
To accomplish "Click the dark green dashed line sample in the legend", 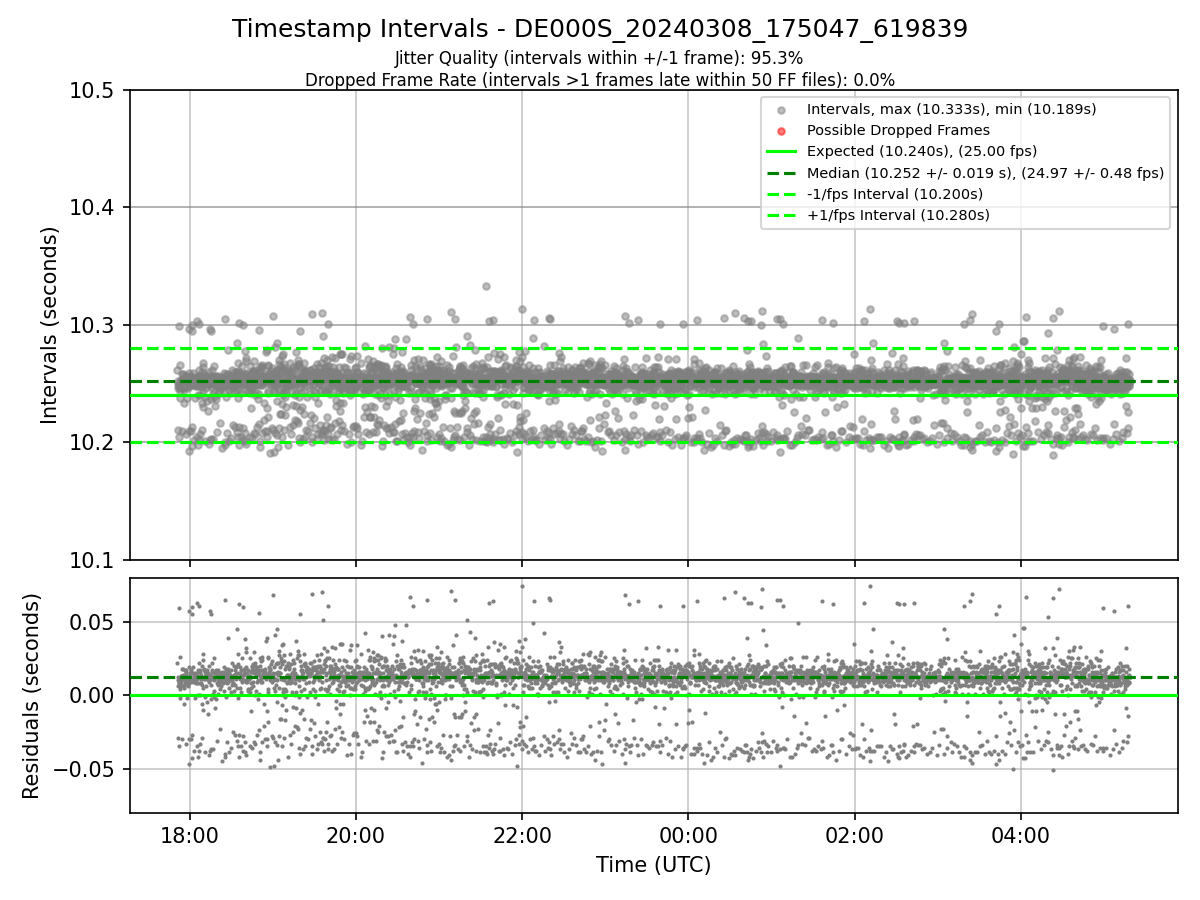I will point(782,173).
